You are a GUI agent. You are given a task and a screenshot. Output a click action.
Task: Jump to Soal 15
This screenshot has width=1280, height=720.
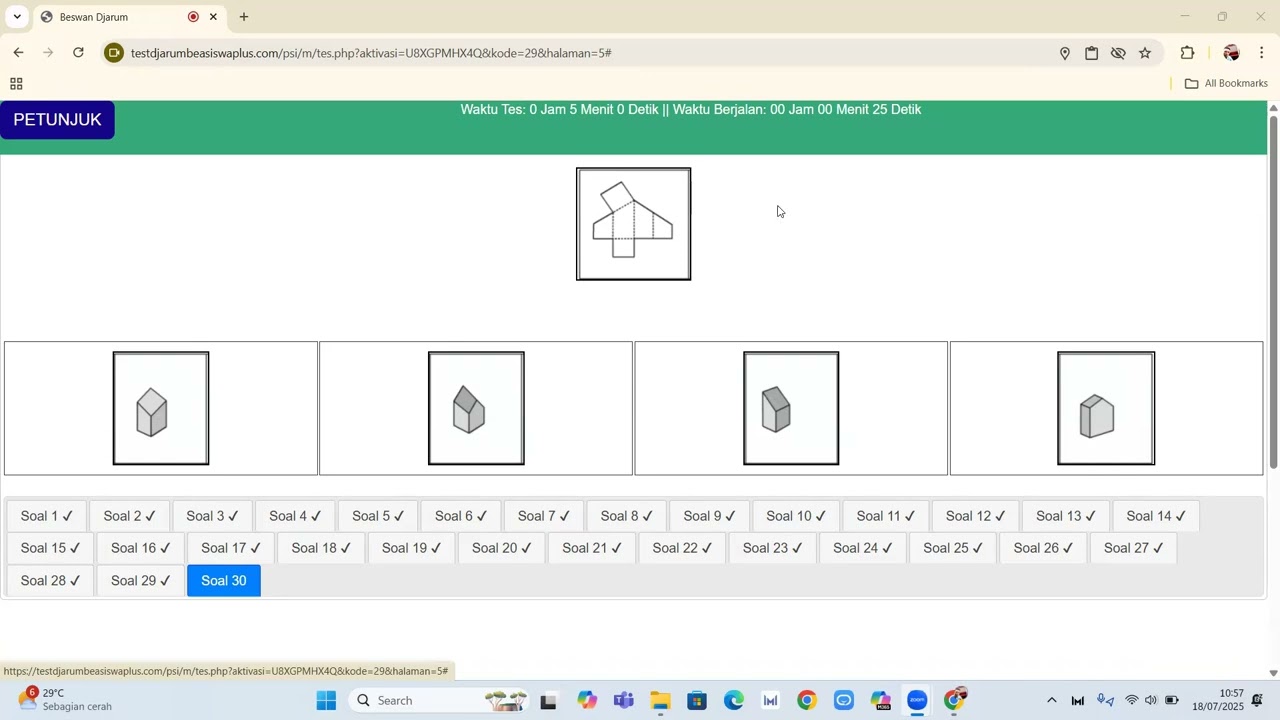(x=51, y=548)
